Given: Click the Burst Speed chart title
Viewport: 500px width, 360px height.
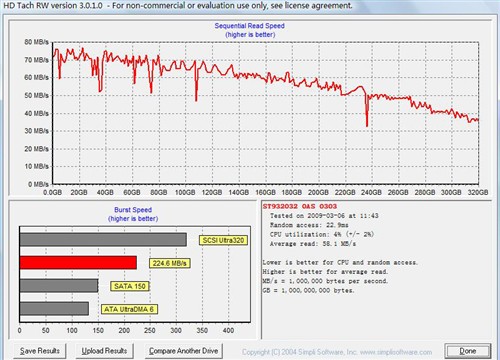Looking at the screenshot, I should coord(133,210).
